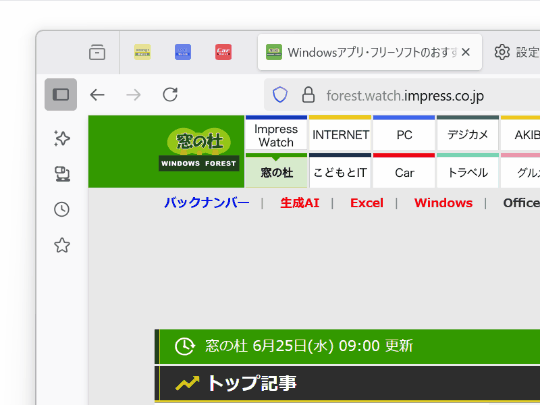The height and width of the screenshot is (405, 540).
Task: Open the 生成AI topic link
Action: tap(300, 202)
